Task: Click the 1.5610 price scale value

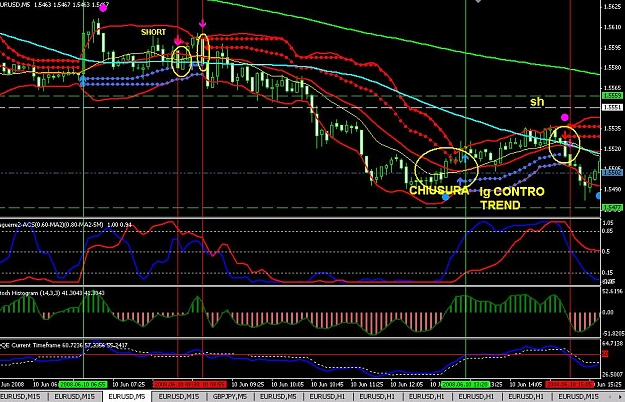Action: point(613,27)
